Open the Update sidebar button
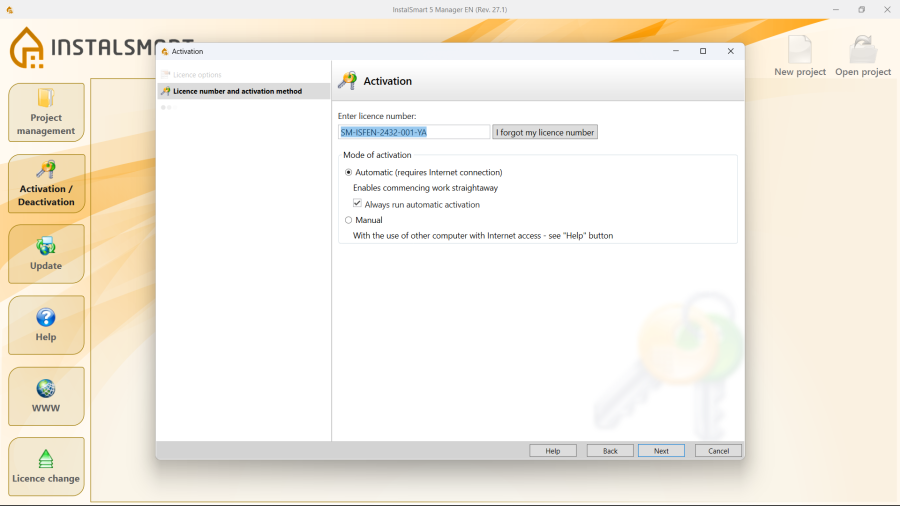 pos(46,254)
